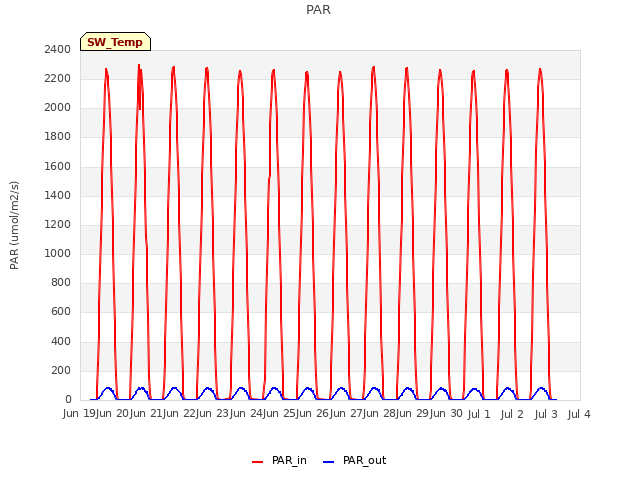Click the 2200 y-axis tick label
Viewport: 640px width, 480px height.
click(58, 78)
